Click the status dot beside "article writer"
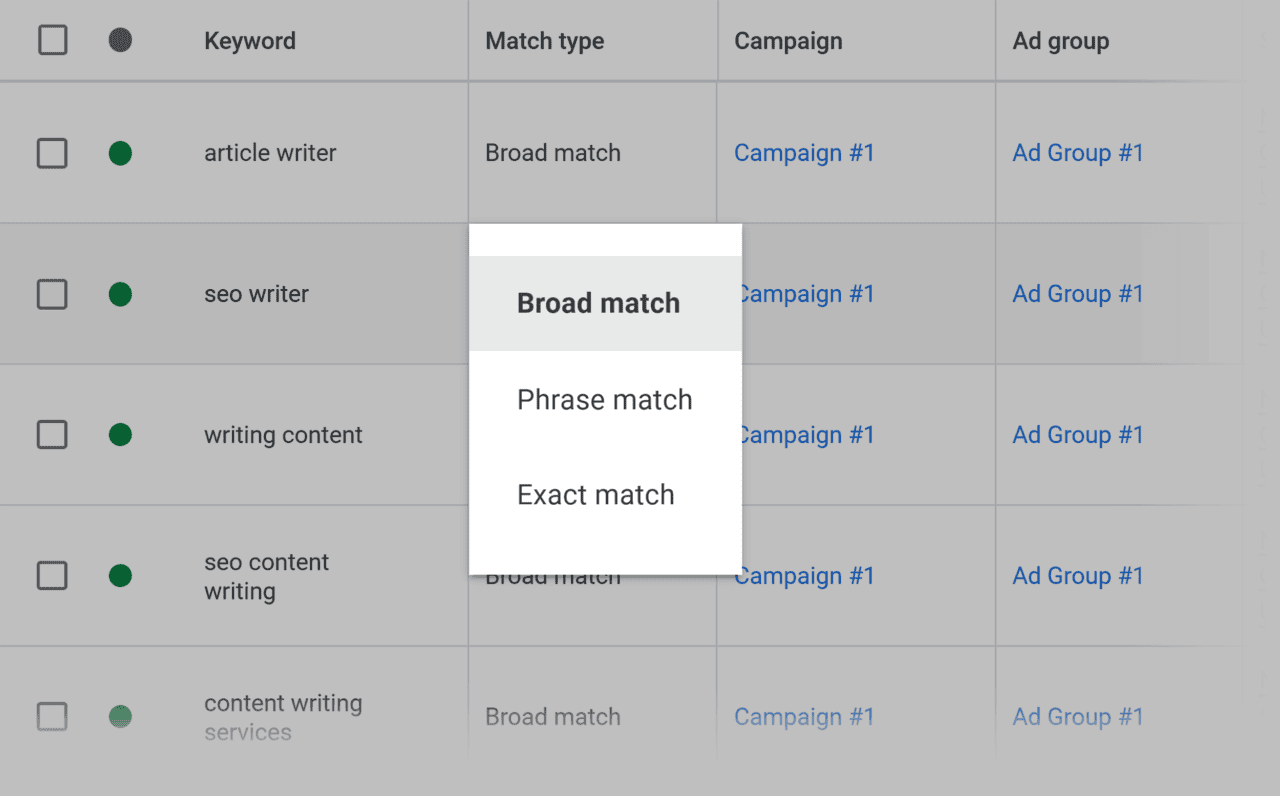 point(120,152)
